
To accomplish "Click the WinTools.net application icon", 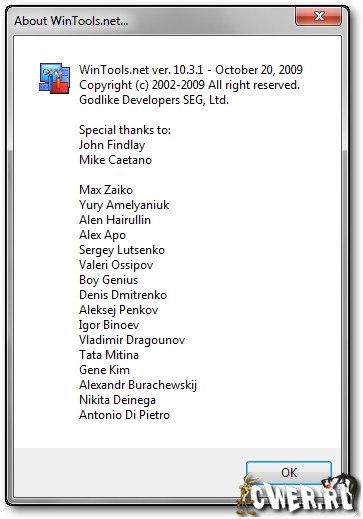I will (x=55, y=78).
